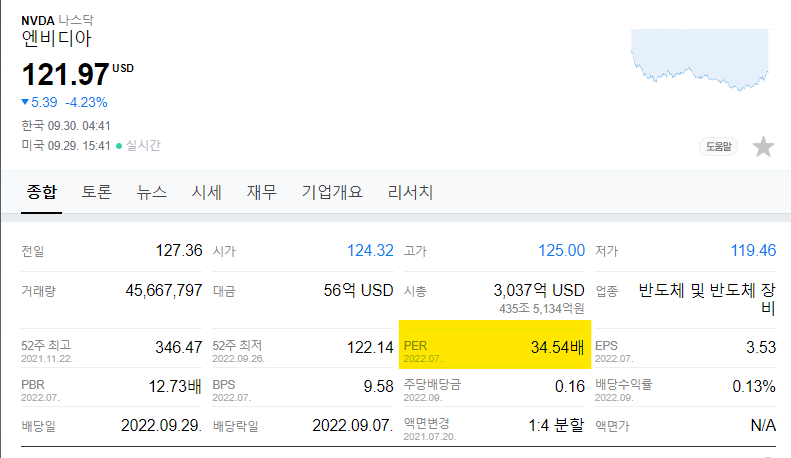
Task: Select the 액면변경 value 1:4 분할
Action: point(556,425)
